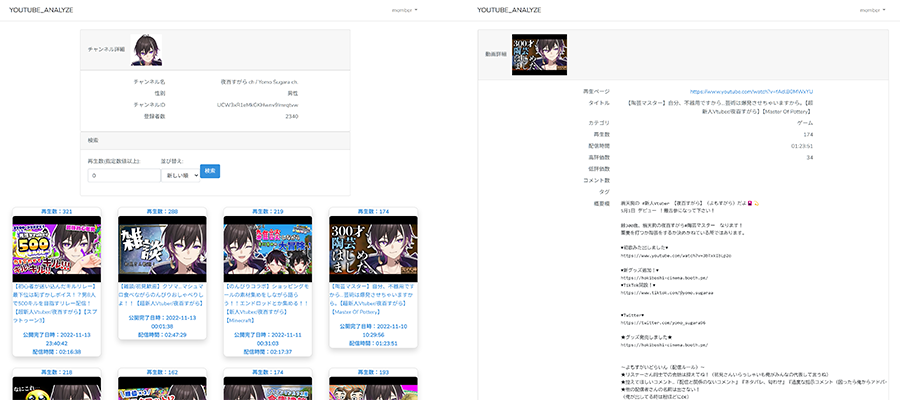
Task: Select the tiktok.com URL in the description
Action: tap(667, 293)
